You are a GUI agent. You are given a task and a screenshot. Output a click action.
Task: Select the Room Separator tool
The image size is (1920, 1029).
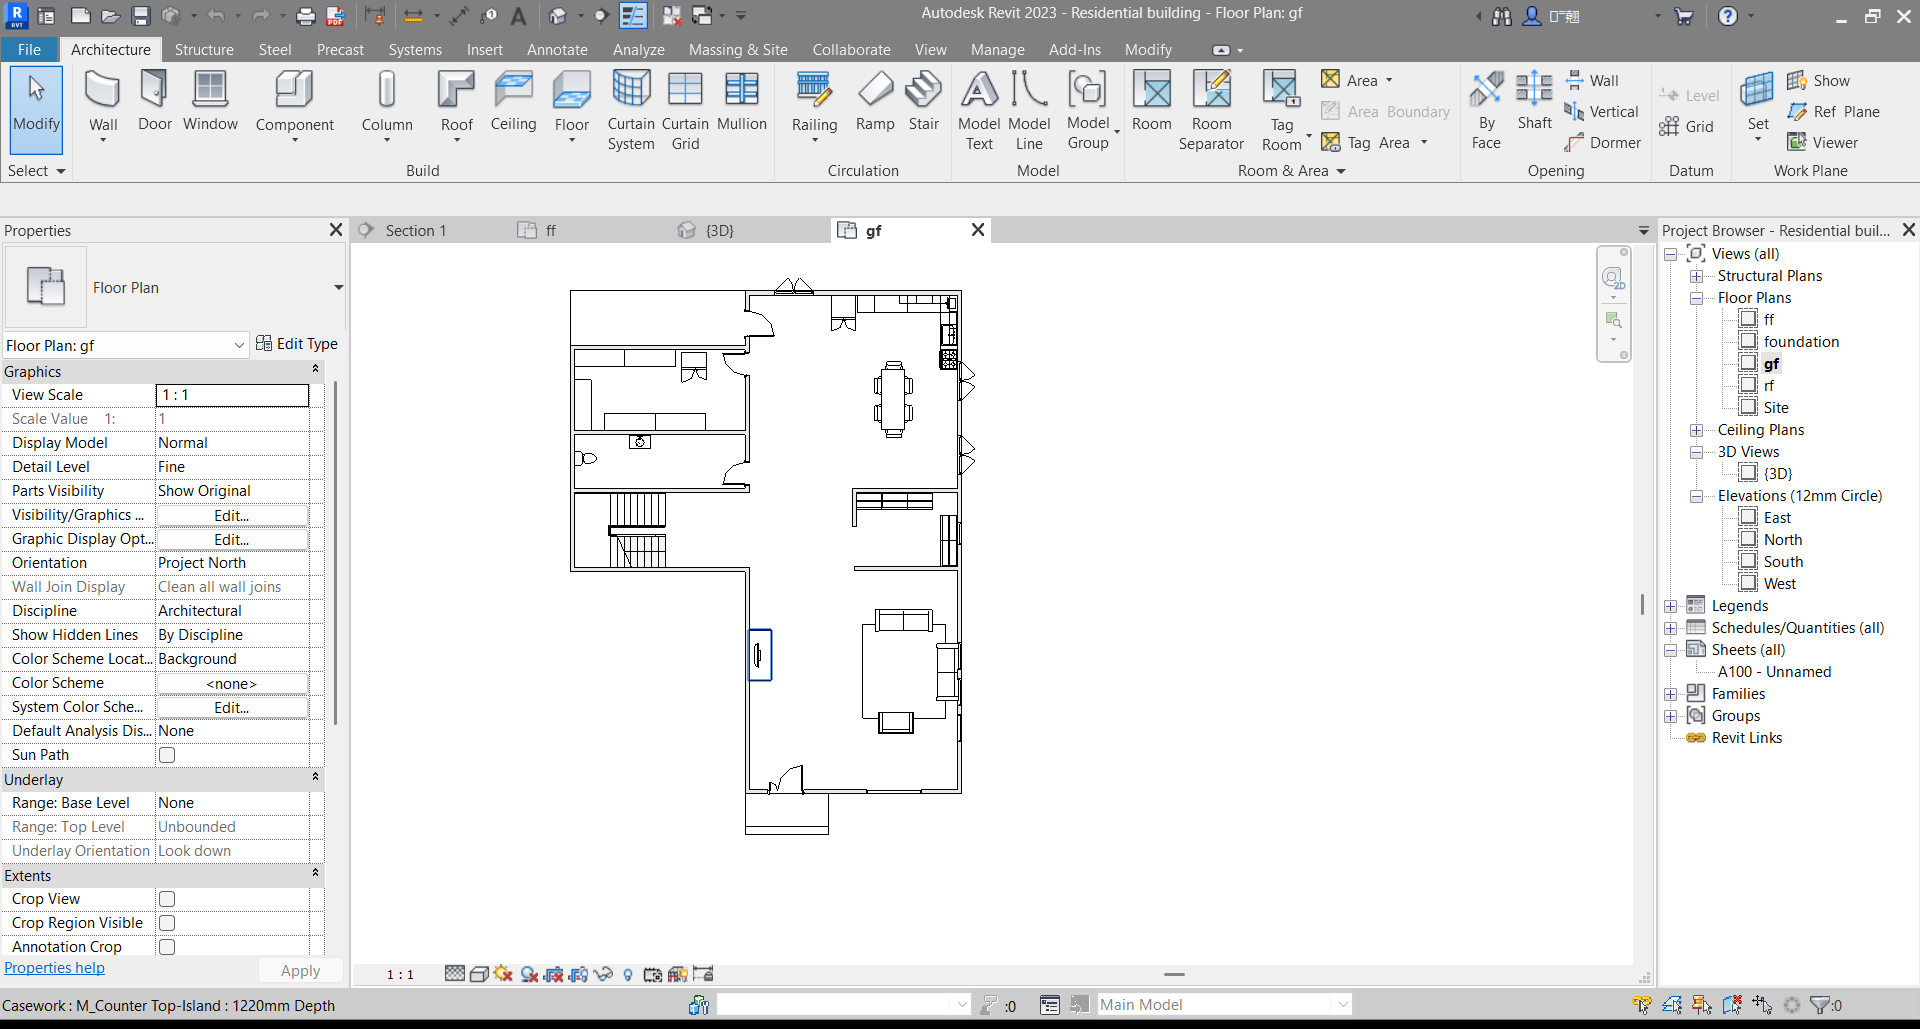coord(1211,110)
